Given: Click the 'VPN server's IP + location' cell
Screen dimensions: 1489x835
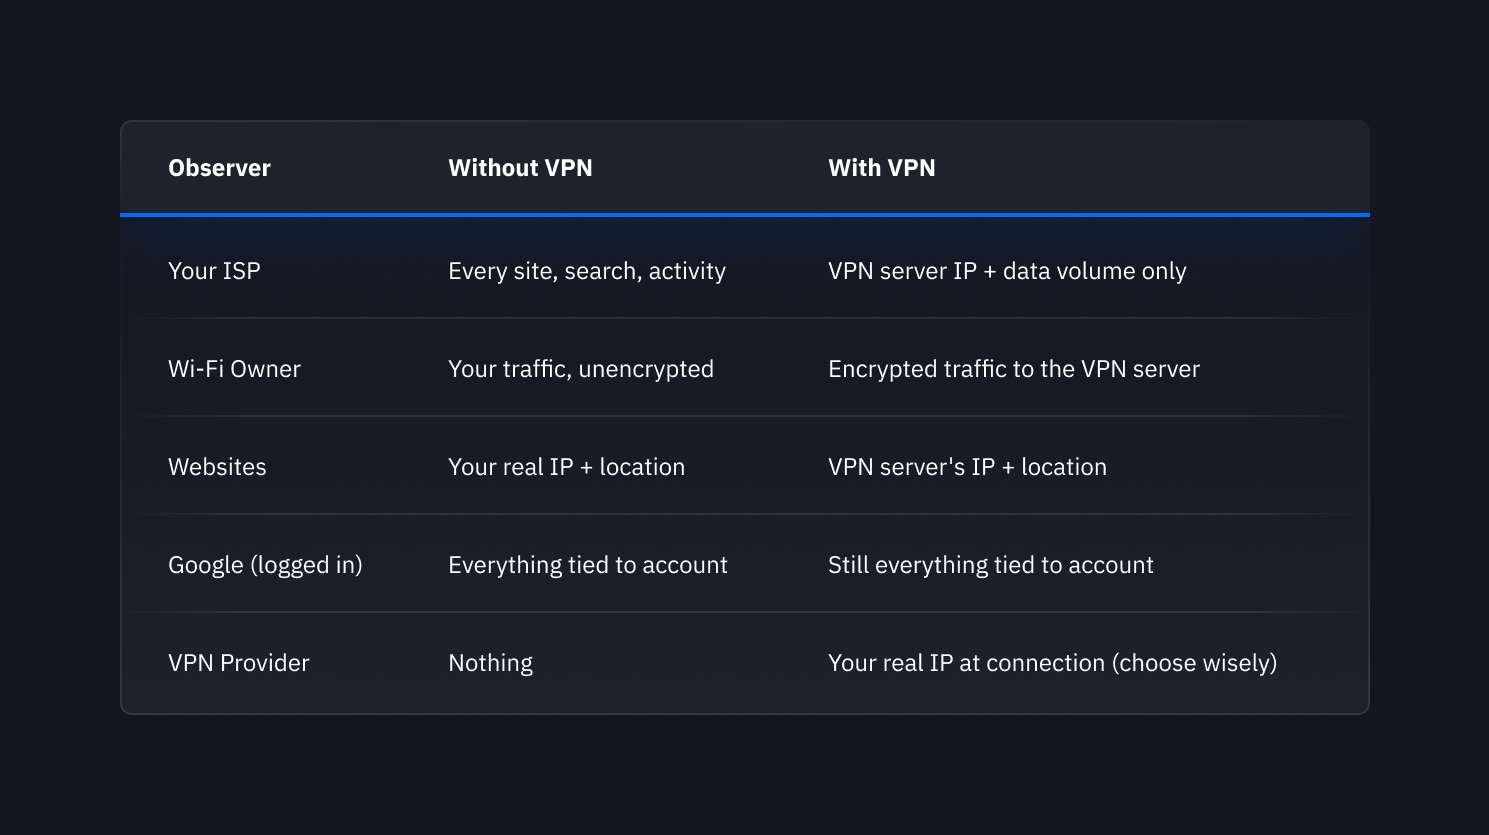Looking at the screenshot, I should [967, 467].
